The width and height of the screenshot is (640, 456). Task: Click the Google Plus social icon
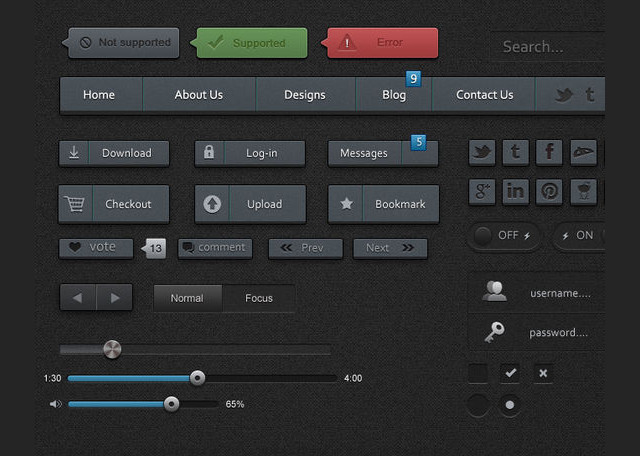482,191
